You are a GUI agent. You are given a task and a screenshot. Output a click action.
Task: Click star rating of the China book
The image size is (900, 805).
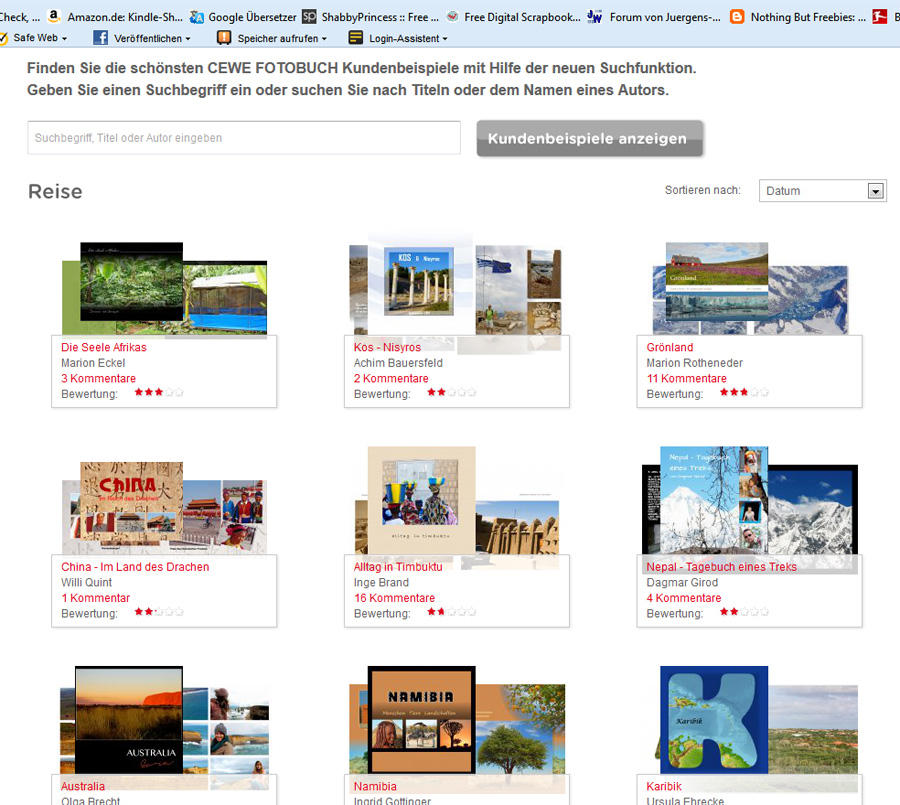(x=159, y=612)
